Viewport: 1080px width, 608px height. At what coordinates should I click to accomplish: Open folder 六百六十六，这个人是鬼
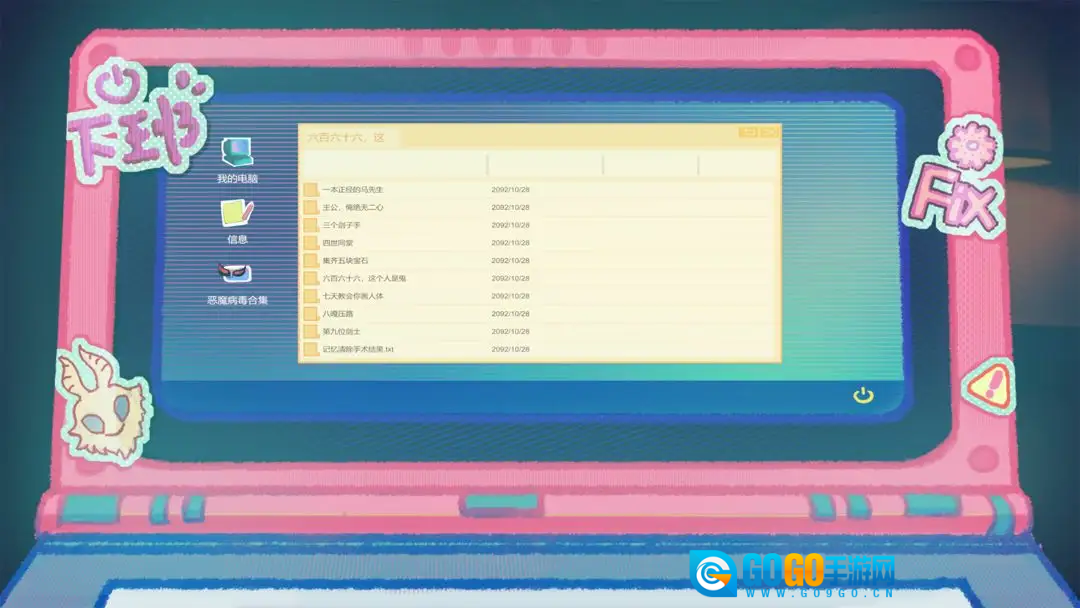click(364, 278)
